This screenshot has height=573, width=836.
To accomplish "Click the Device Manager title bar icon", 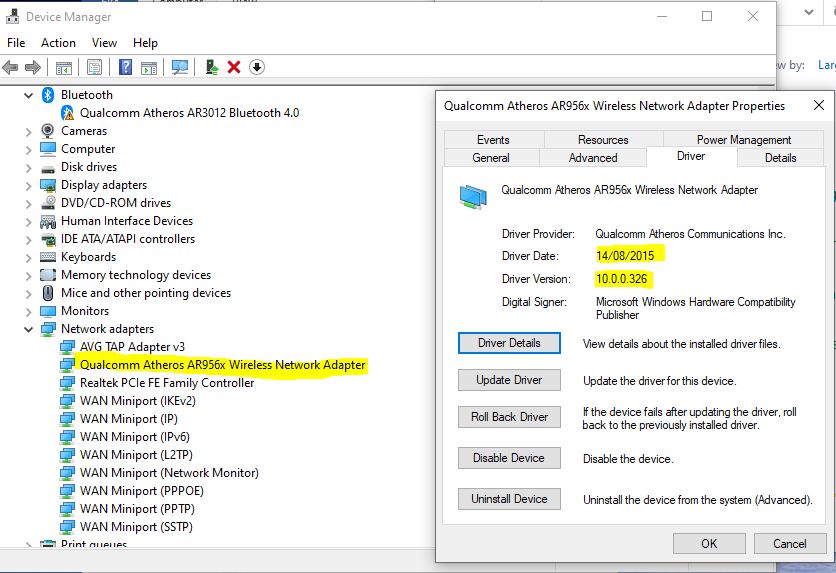I will click(12, 17).
